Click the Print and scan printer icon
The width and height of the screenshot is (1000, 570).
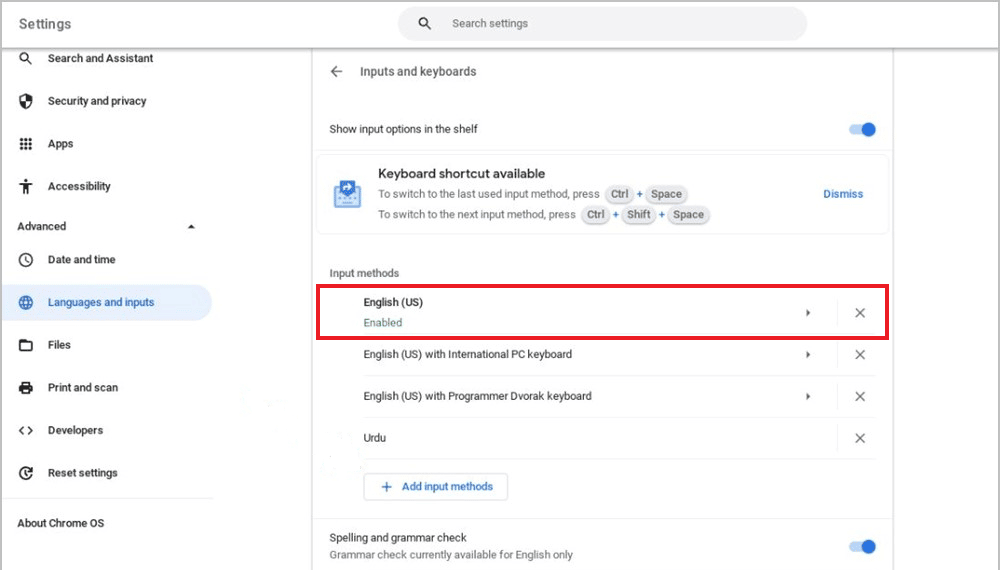pyautogui.click(x=26, y=388)
